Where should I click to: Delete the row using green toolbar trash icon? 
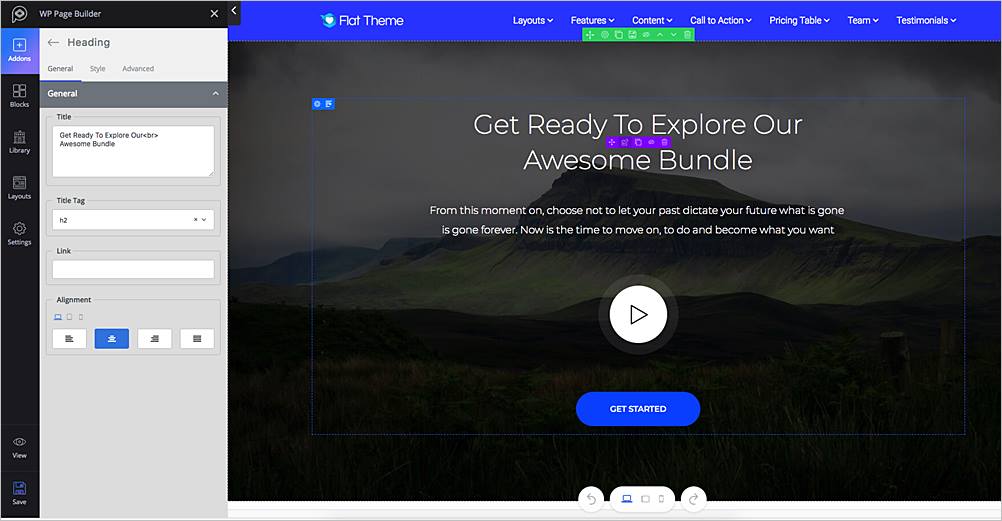click(x=687, y=35)
